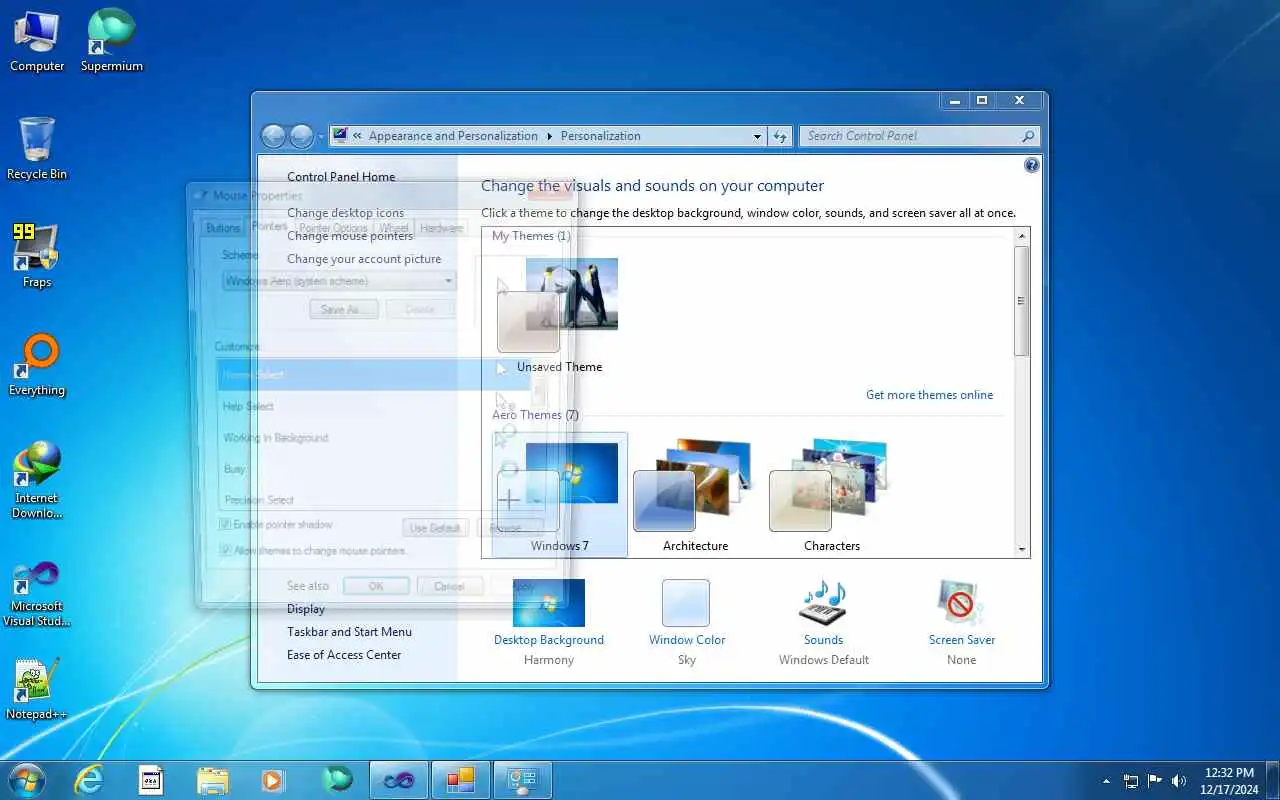1280x800 pixels.
Task: Open the network tray icon
Action: point(1131,781)
